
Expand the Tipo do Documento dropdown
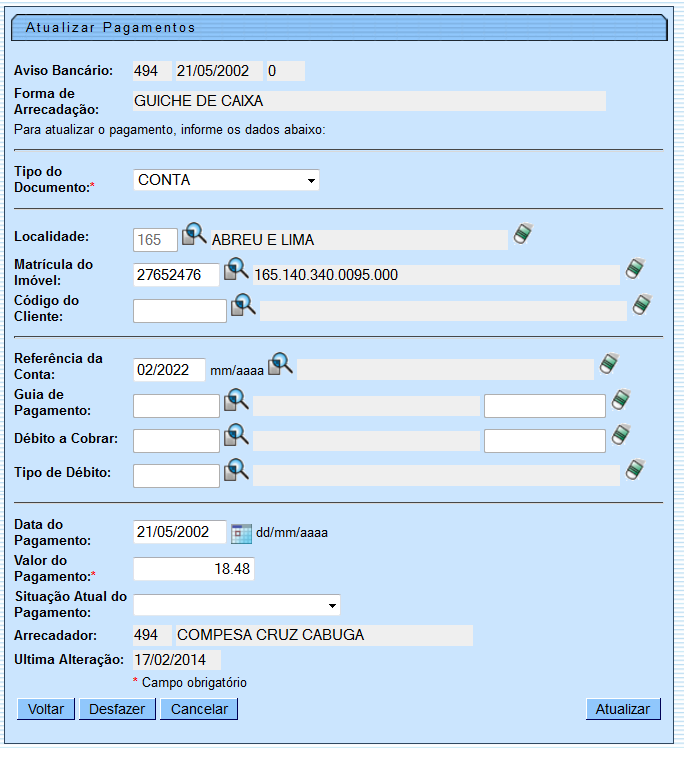[226, 180]
